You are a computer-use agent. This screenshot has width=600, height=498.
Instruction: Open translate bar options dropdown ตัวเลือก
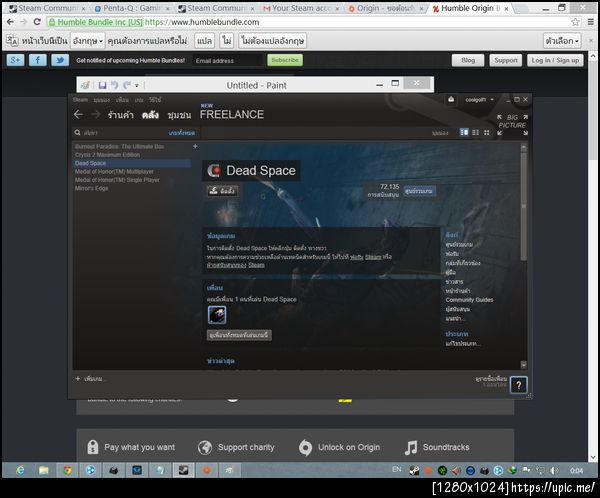tap(562, 41)
